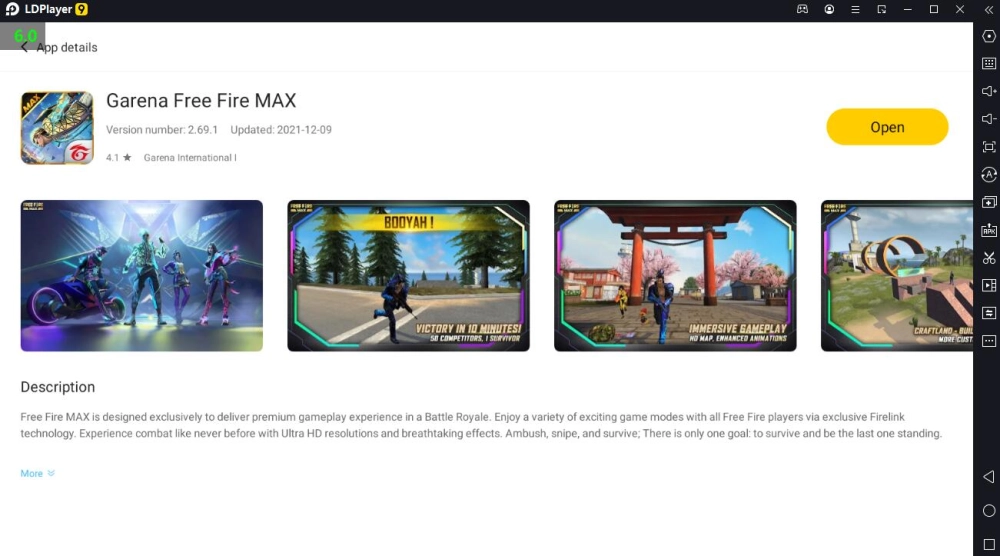Open the gamepad icon in title bar

(802, 9)
